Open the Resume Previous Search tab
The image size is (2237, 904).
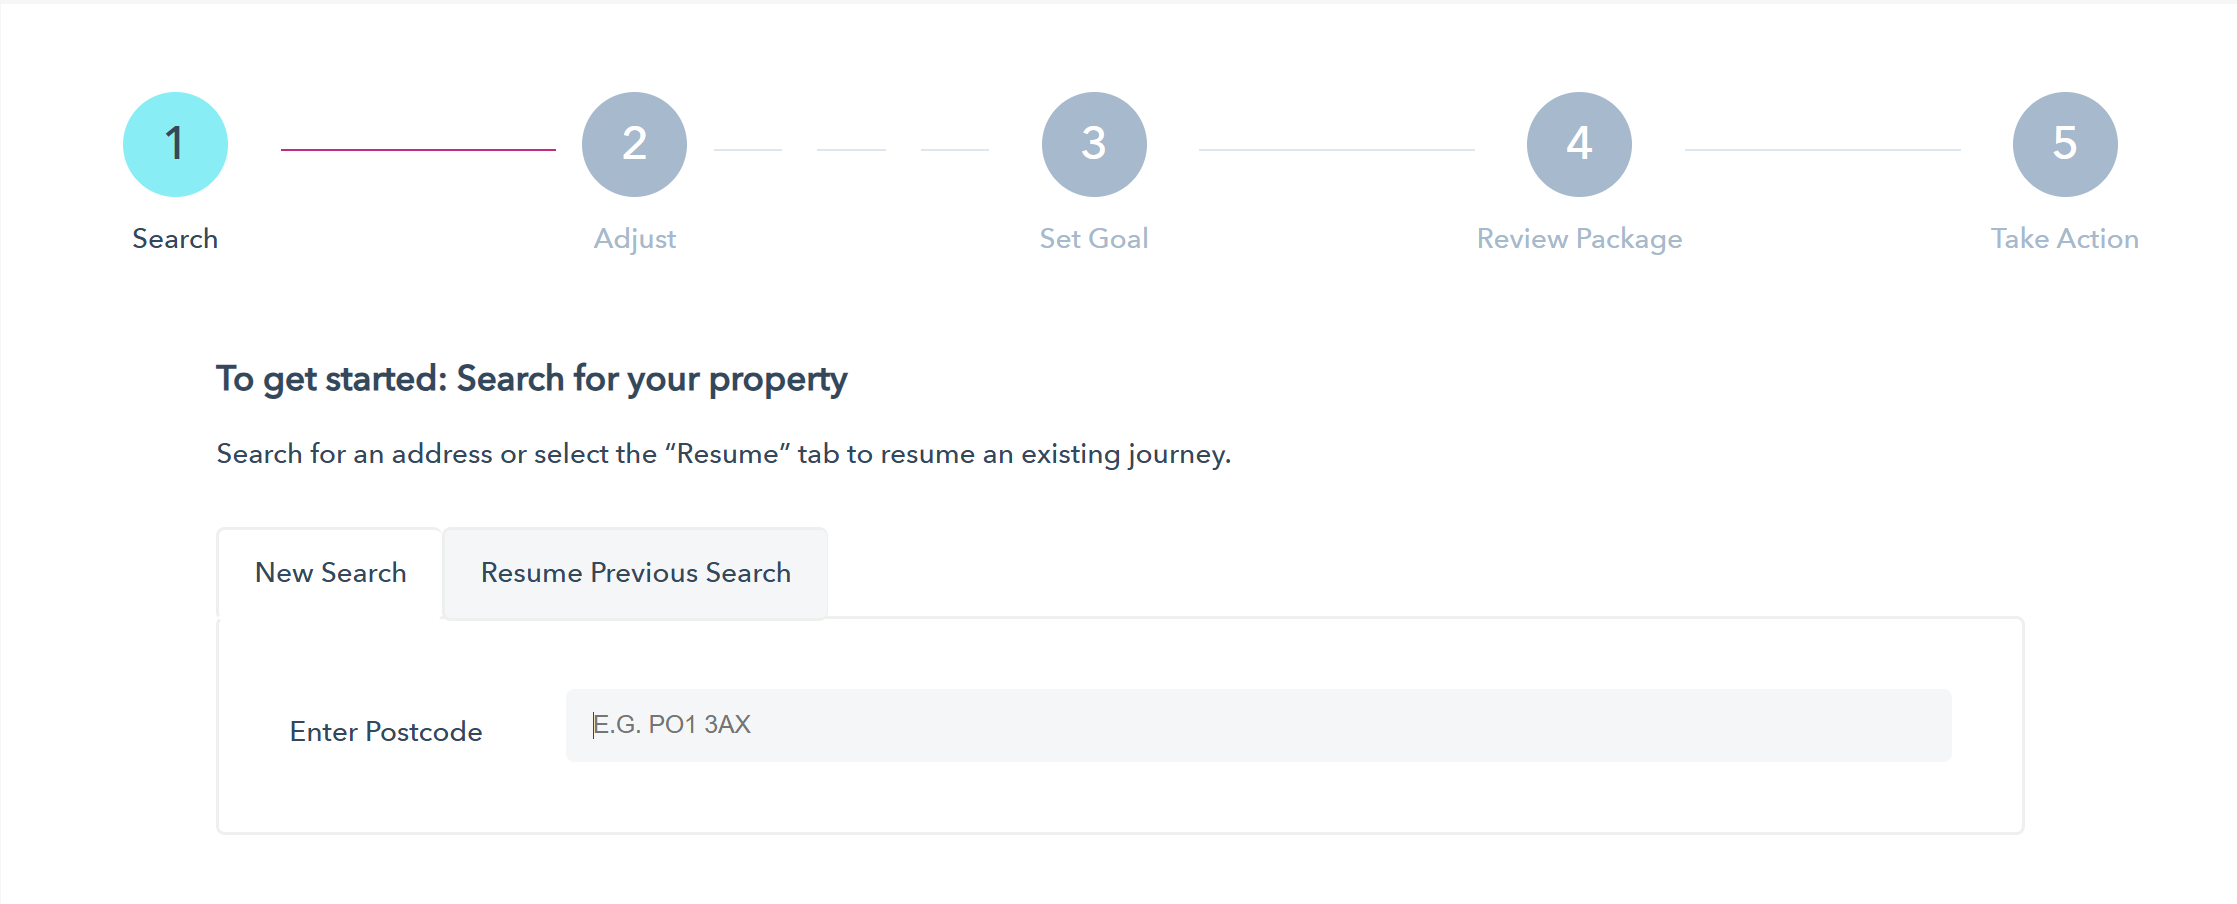click(635, 573)
